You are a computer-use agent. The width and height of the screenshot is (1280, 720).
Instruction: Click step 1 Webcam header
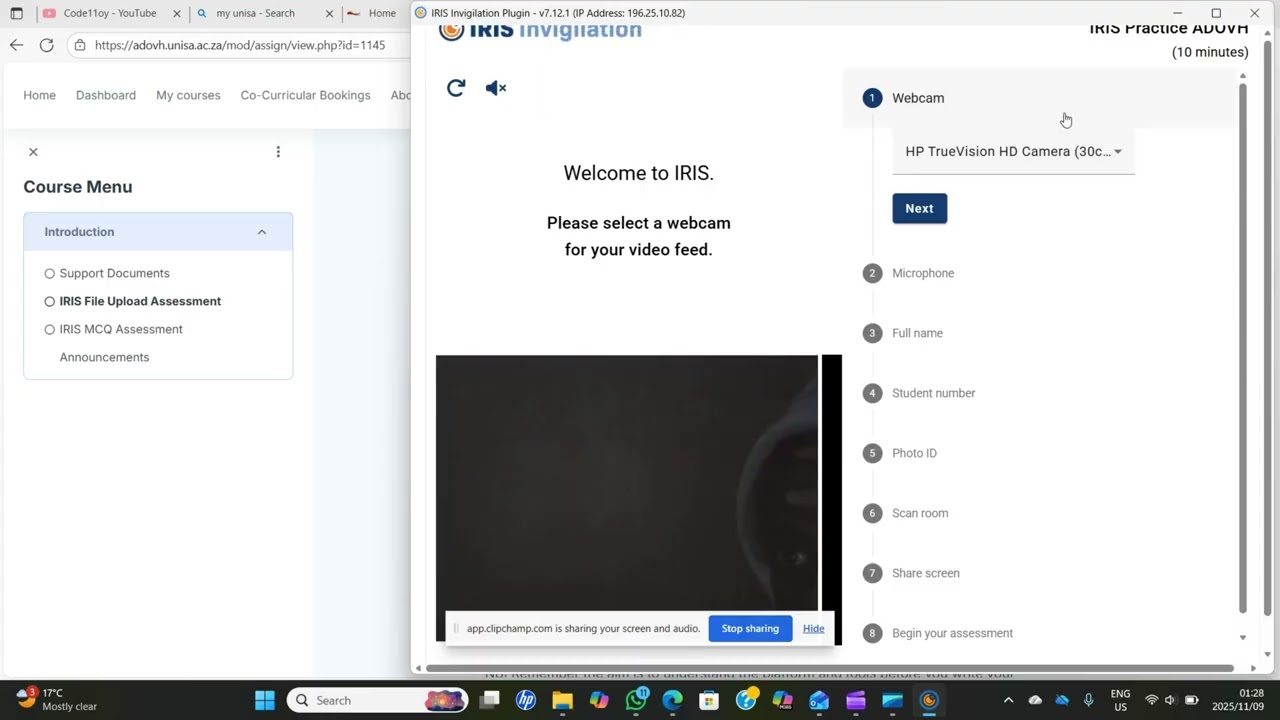(1040, 98)
